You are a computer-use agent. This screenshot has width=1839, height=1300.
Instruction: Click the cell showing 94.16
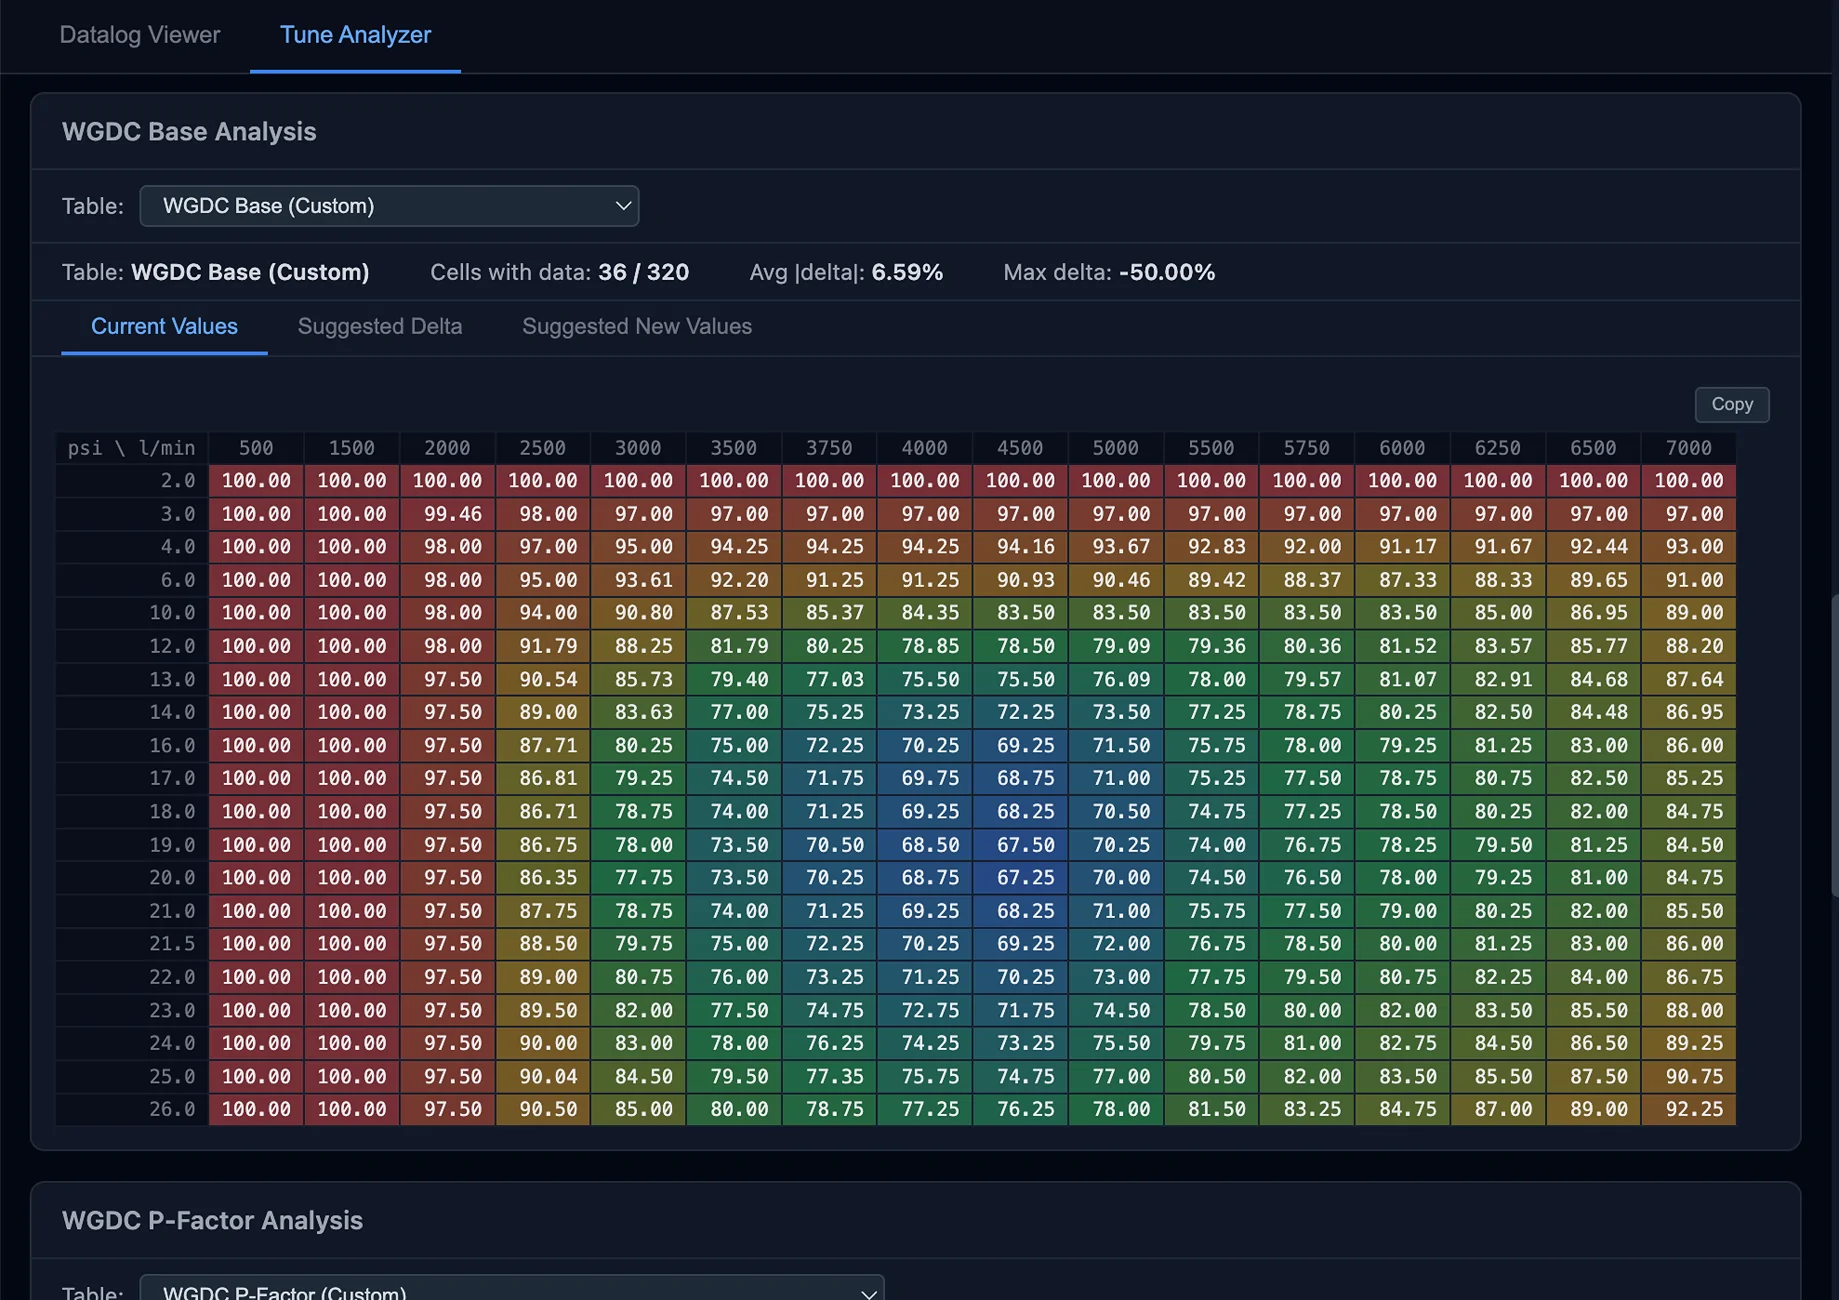click(x=1020, y=547)
